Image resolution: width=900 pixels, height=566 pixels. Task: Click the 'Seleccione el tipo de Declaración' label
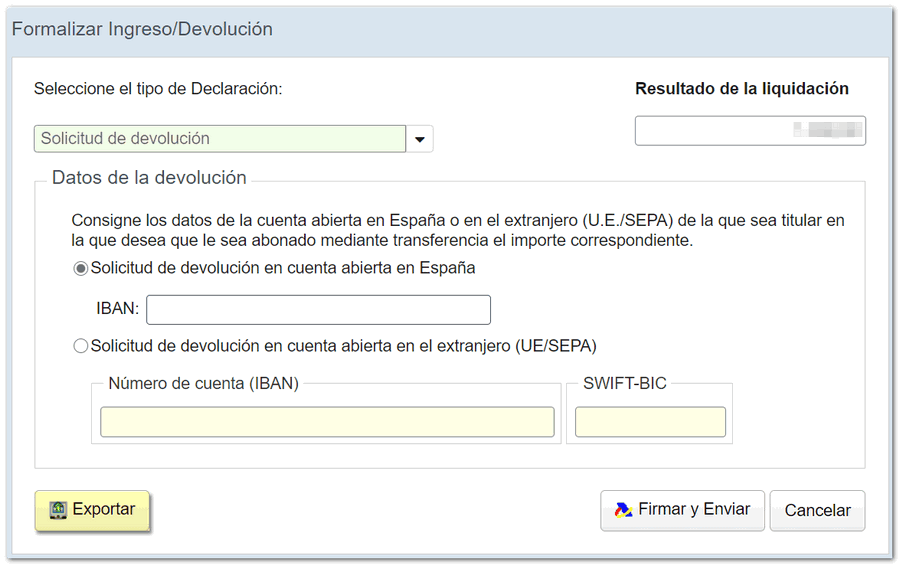158,89
